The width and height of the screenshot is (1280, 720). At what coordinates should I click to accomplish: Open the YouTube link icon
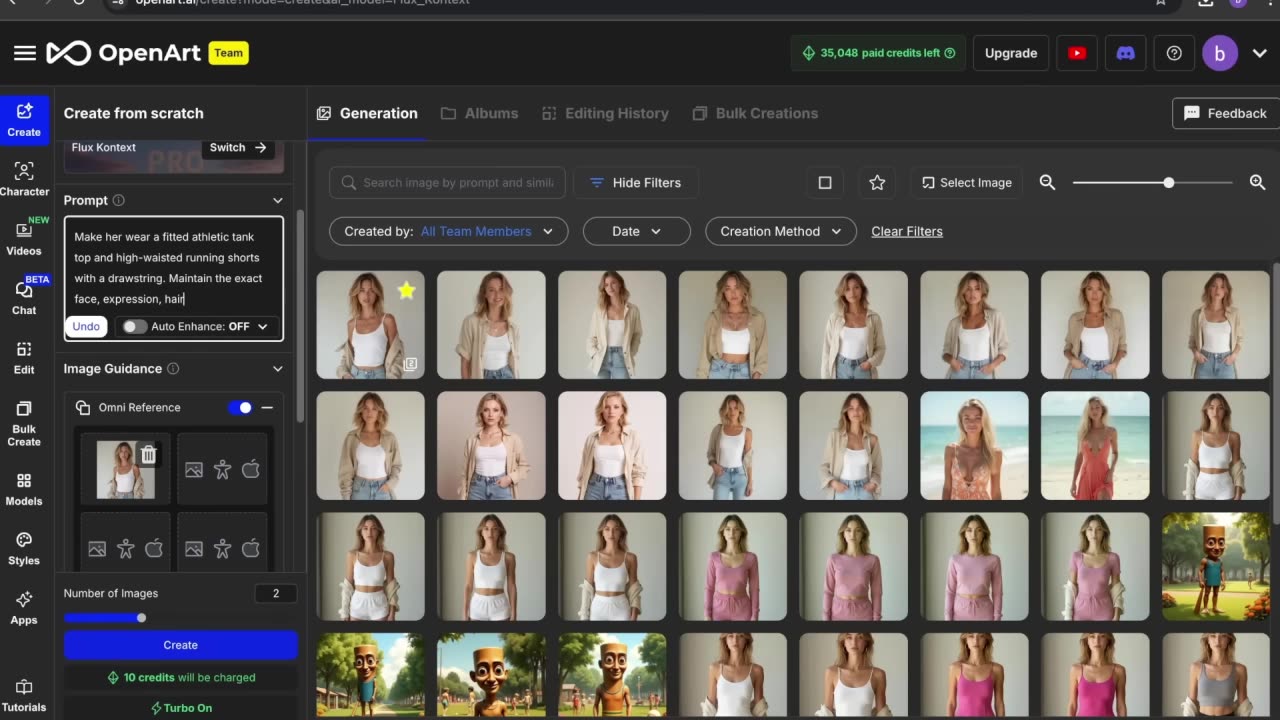pyautogui.click(x=1077, y=53)
